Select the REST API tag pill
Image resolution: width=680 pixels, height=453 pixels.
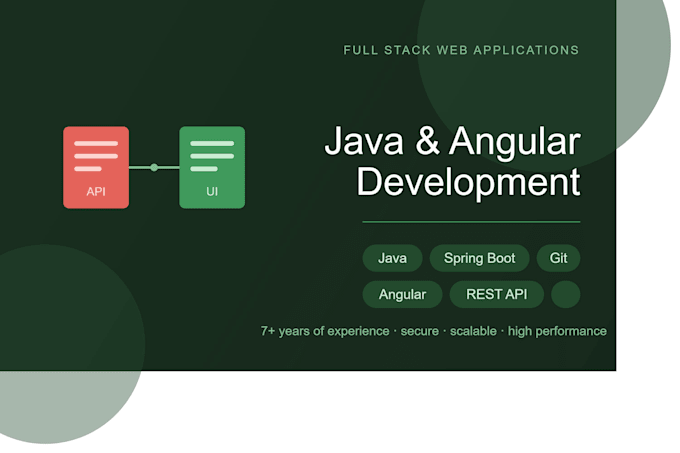pos(497,294)
